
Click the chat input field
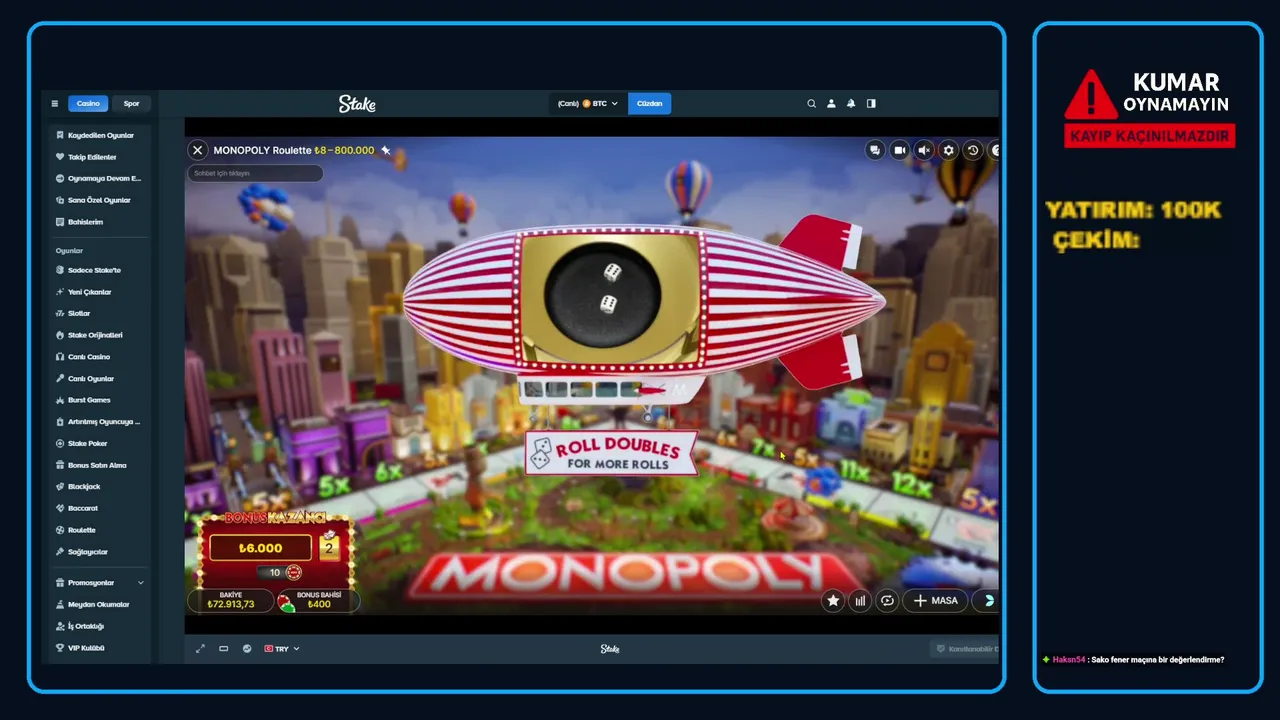pos(255,173)
